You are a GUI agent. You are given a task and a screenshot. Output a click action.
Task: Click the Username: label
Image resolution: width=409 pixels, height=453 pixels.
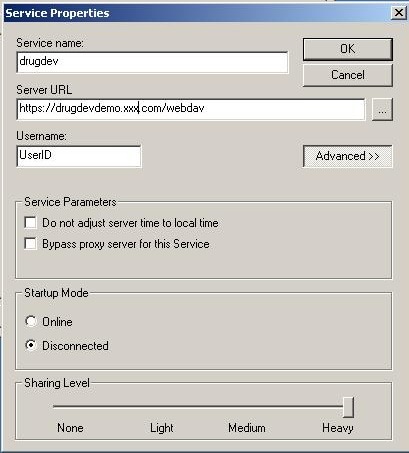click(41, 136)
